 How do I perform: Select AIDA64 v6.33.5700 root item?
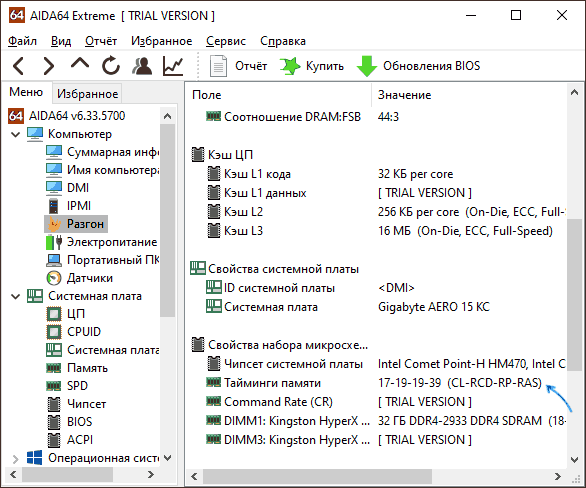point(67,116)
